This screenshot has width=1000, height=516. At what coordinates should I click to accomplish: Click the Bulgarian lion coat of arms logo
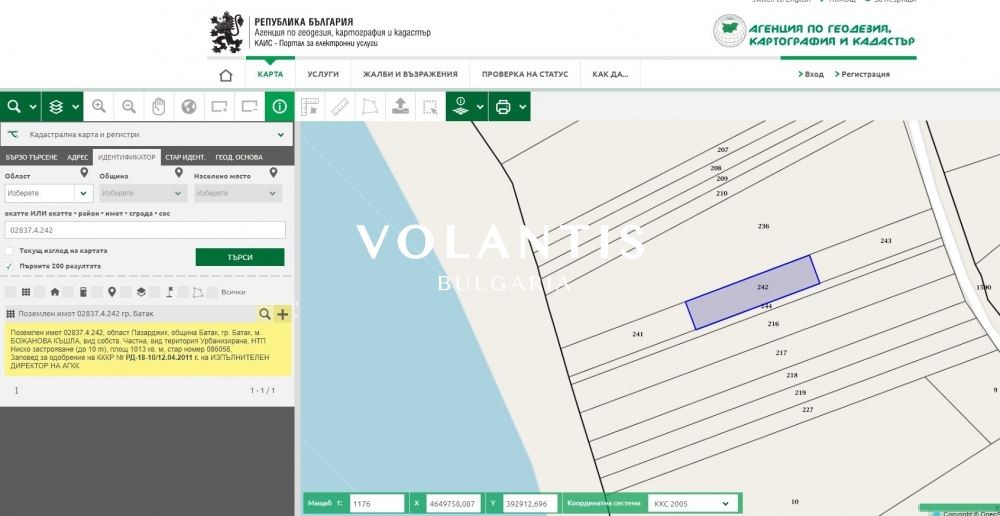[226, 32]
